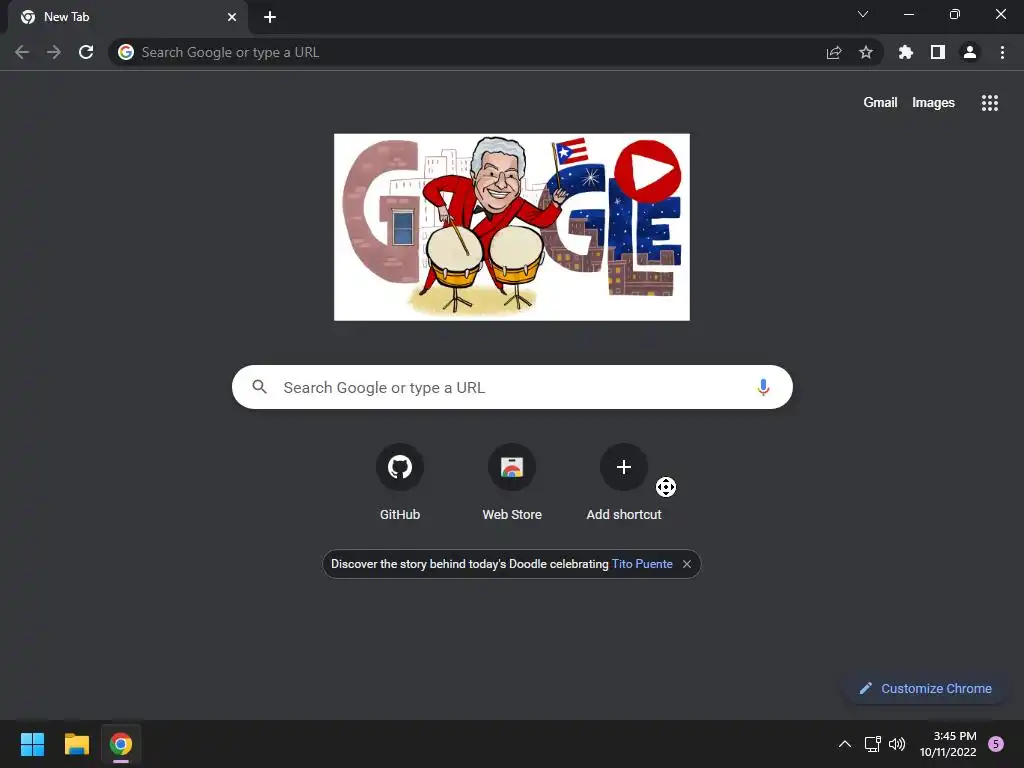The height and width of the screenshot is (768, 1024).
Task: Open the Windows Start menu
Action: pos(32,744)
